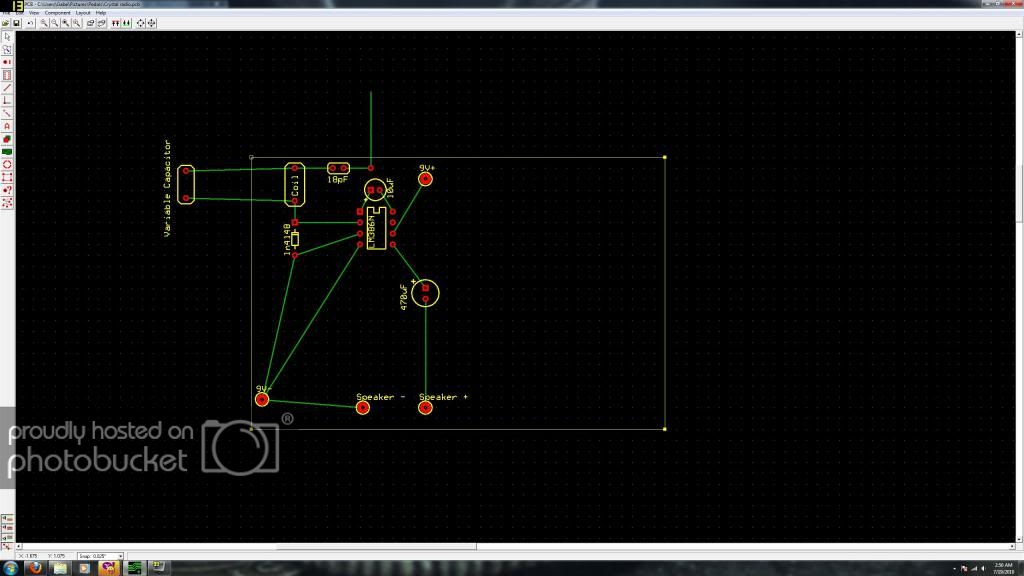Click the Save disk icon
This screenshot has height=576, width=1024.
click(17, 23)
